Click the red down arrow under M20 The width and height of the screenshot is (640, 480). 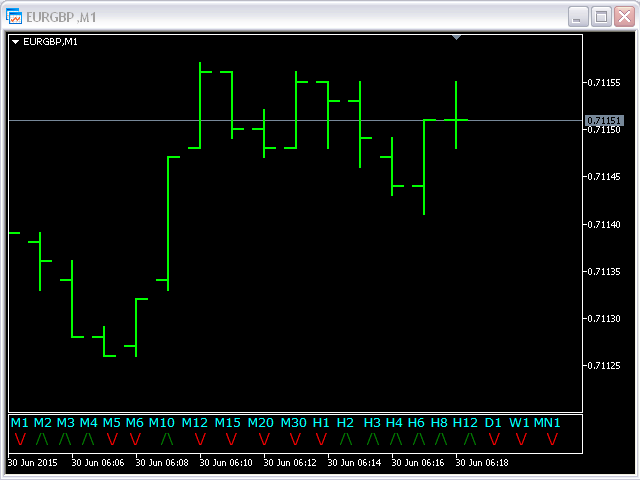point(264,440)
